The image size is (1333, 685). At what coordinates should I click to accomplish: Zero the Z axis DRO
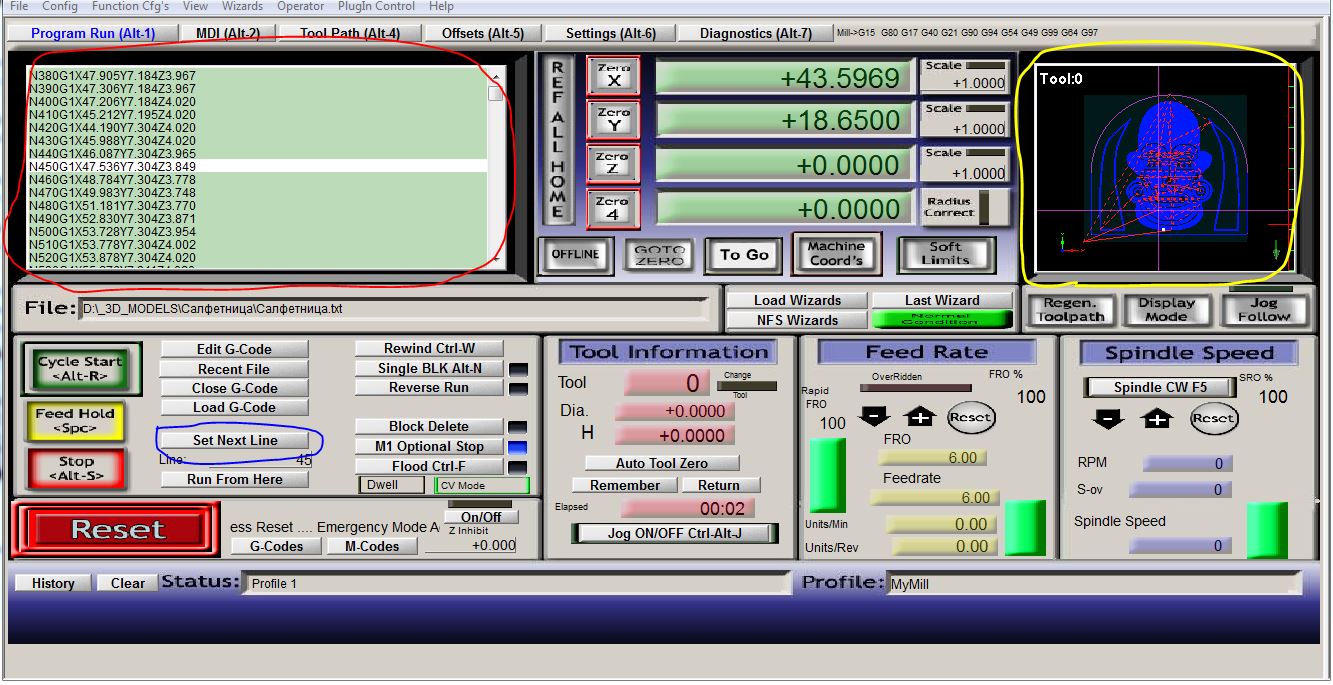click(613, 164)
